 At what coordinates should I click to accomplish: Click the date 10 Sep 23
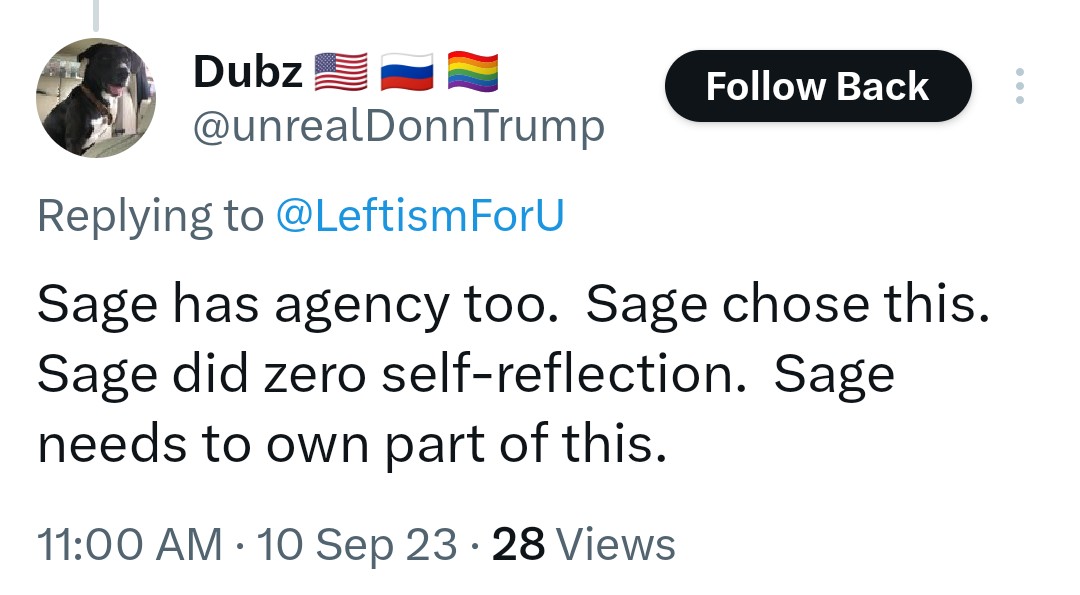(x=357, y=545)
